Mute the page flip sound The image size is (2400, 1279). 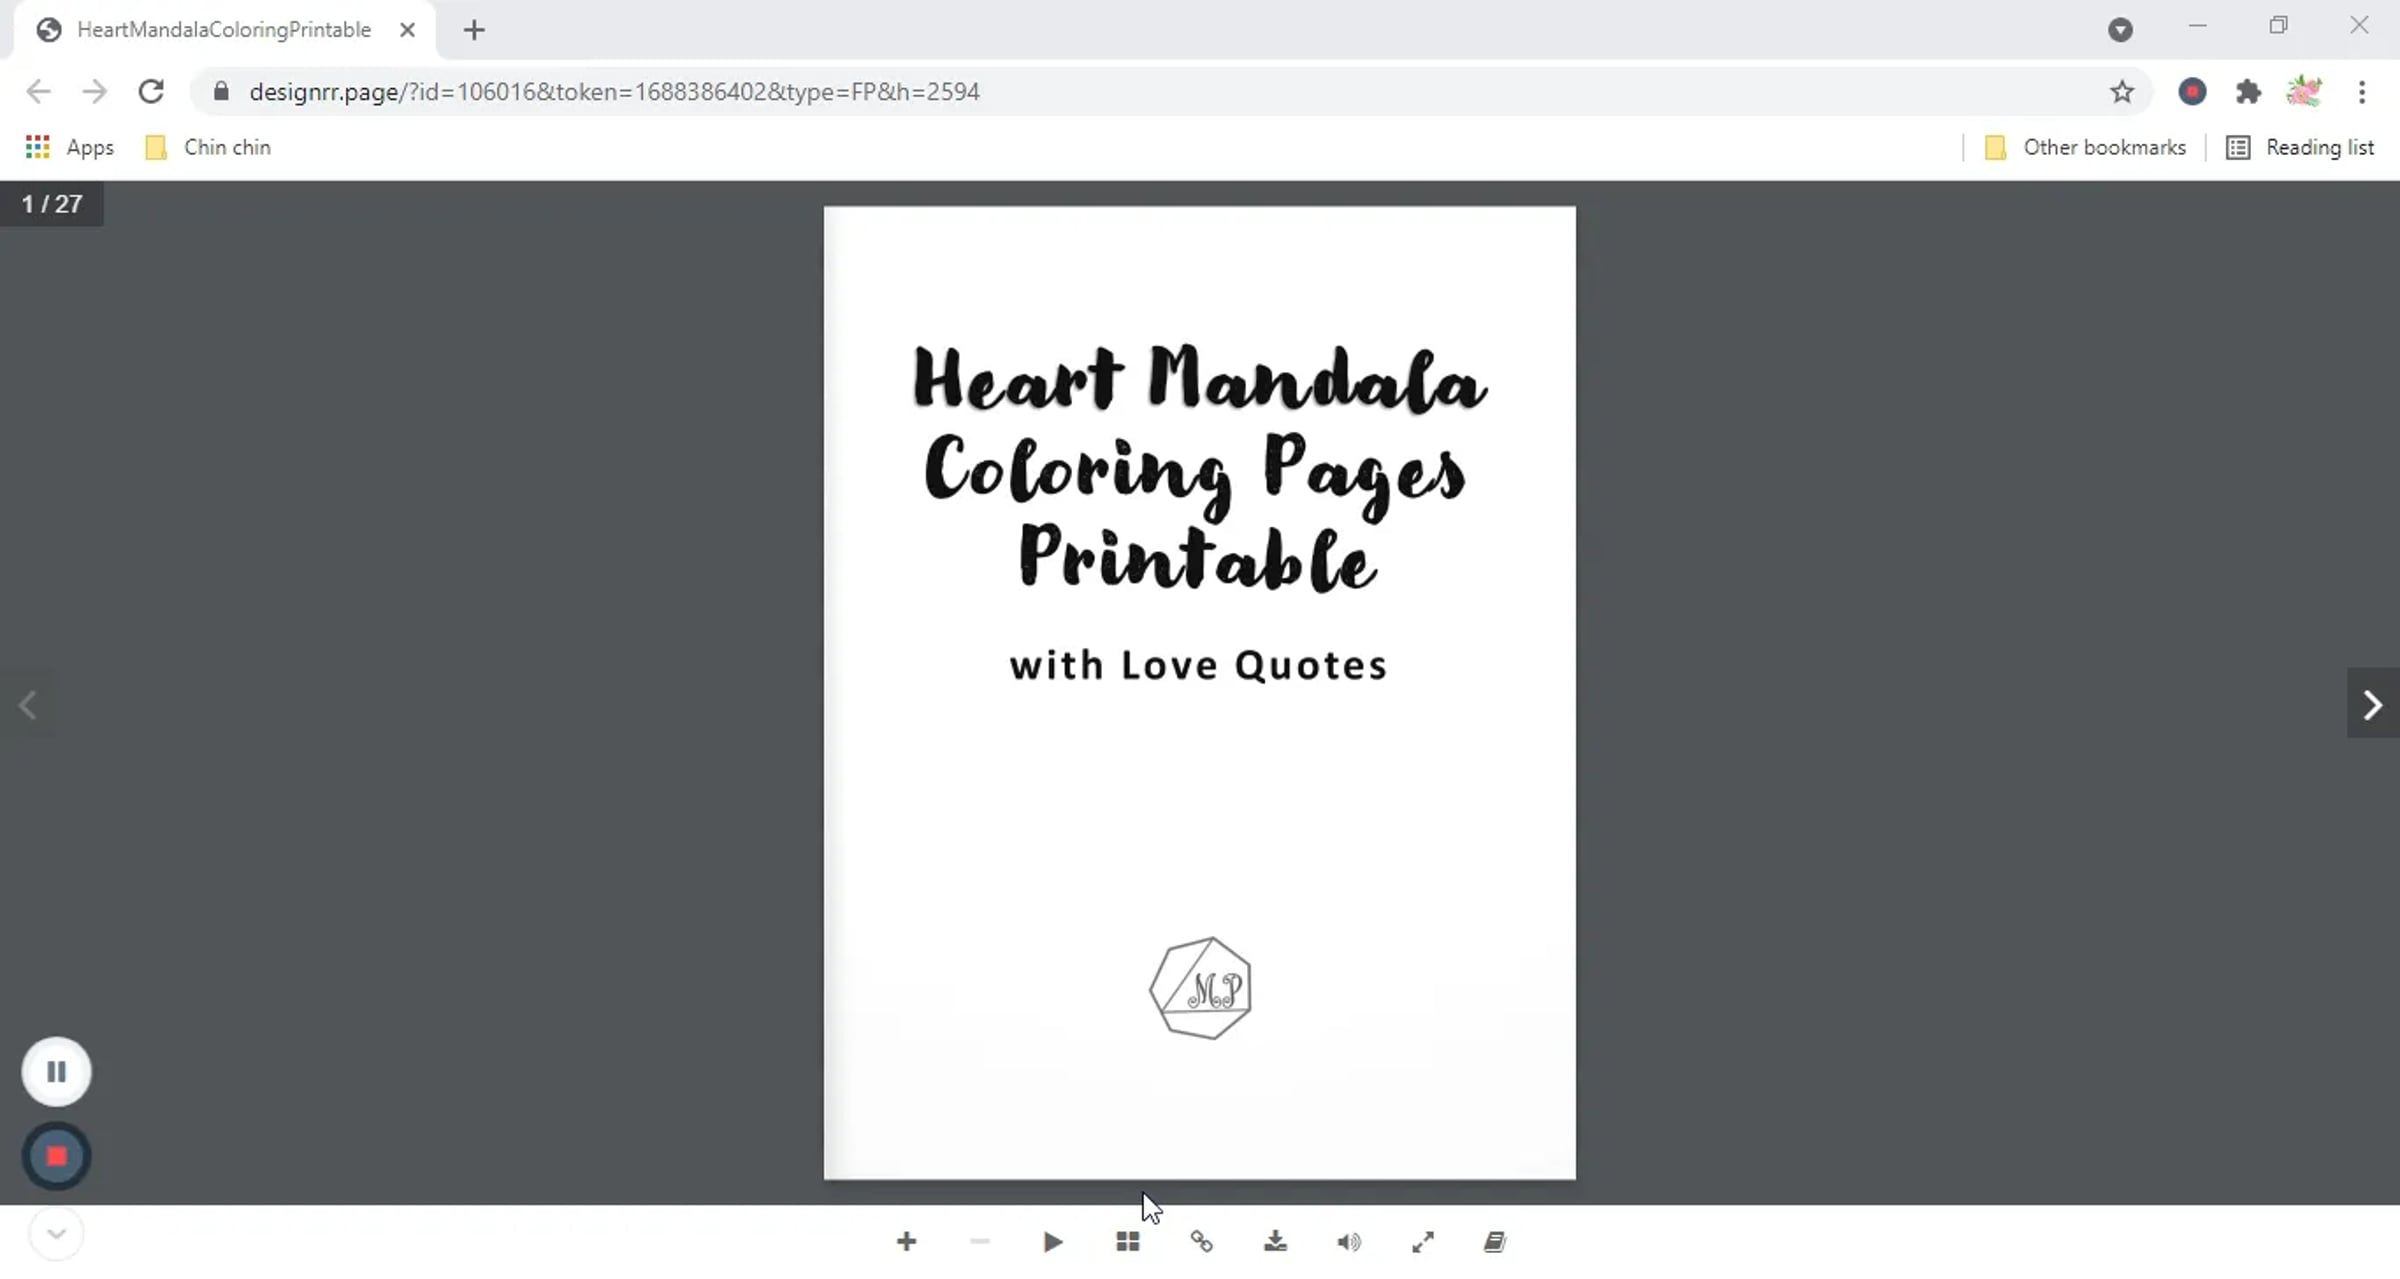tap(1348, 1241)
